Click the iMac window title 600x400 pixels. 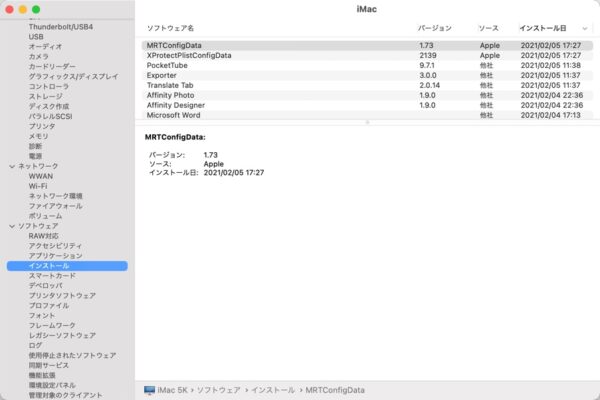(367, 9)
